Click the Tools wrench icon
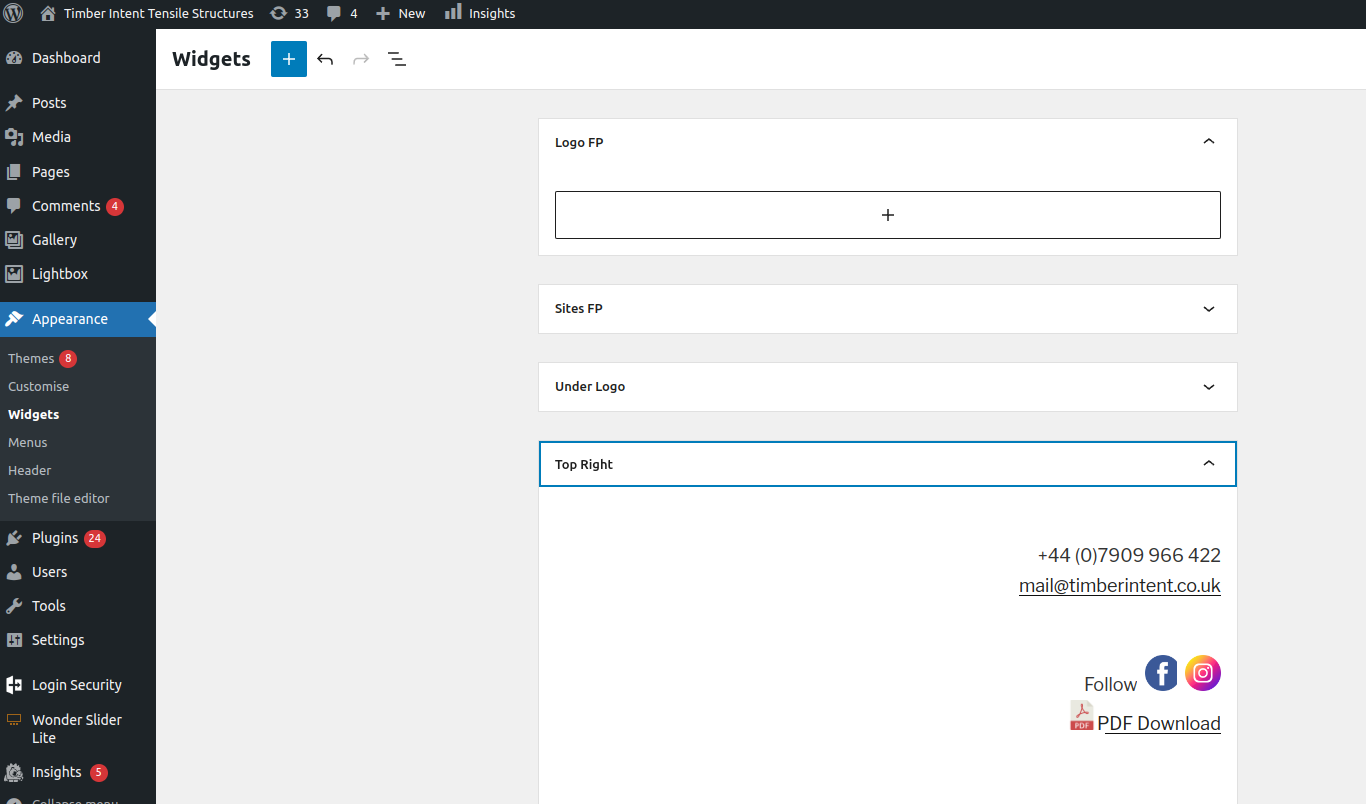The width and height of the screenshot is (1366, 804). (x=14, y=606)
